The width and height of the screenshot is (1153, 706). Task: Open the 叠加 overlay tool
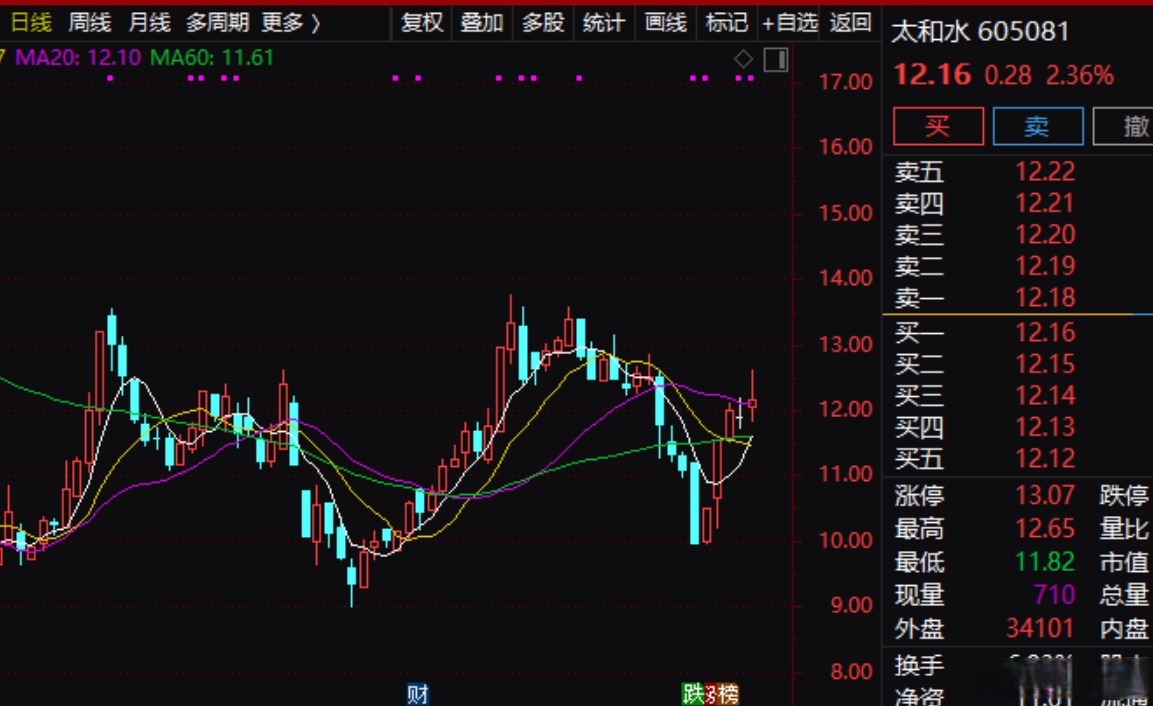(482, 22)
